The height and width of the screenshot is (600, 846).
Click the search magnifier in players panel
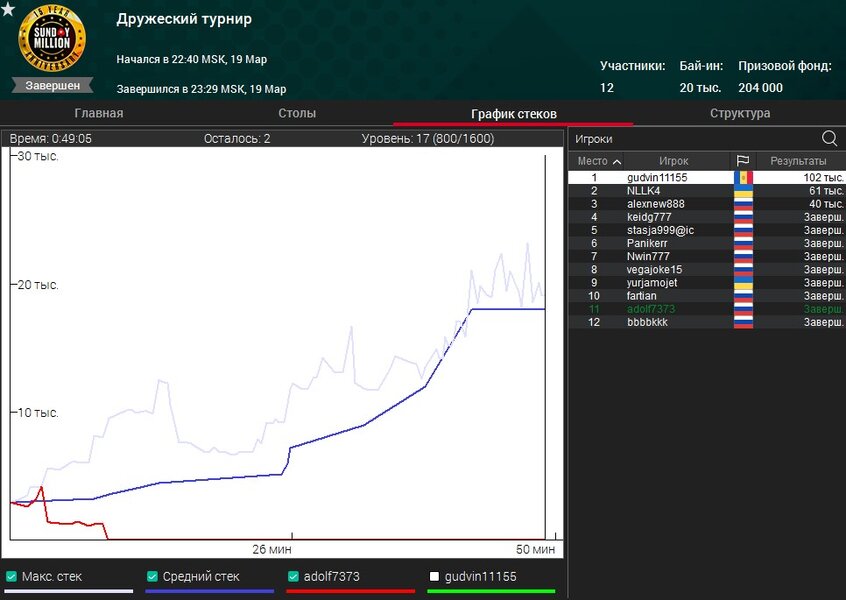(x=829, y=139)
